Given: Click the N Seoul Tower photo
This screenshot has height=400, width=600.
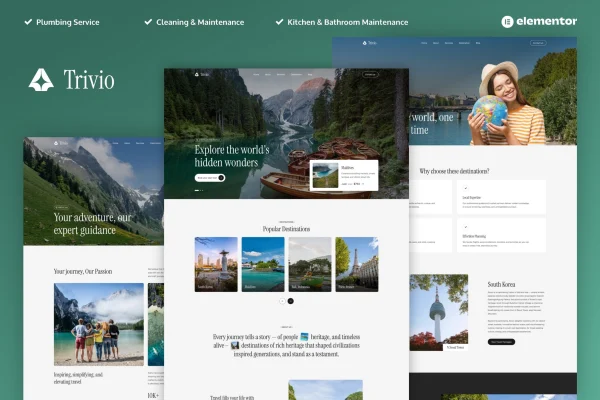Looking at the screenshot, I should 439,312.
